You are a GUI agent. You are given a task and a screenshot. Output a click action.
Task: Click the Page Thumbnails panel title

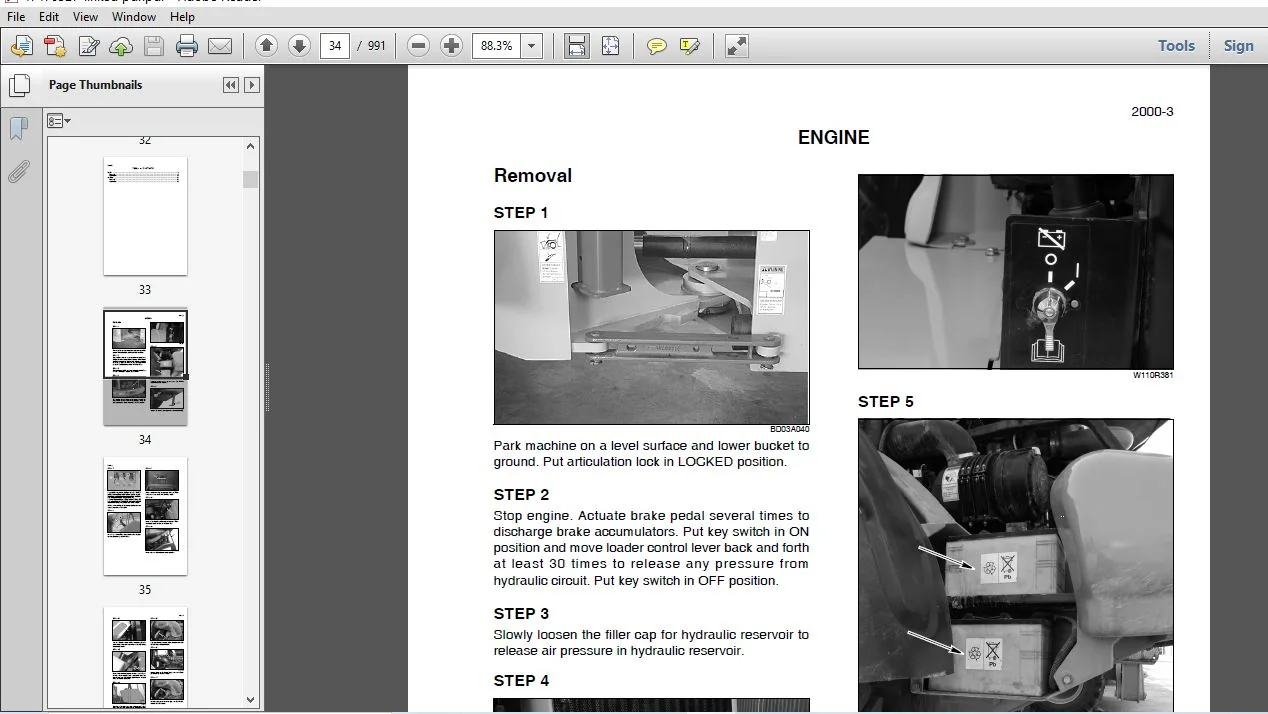tap(95, 85)
